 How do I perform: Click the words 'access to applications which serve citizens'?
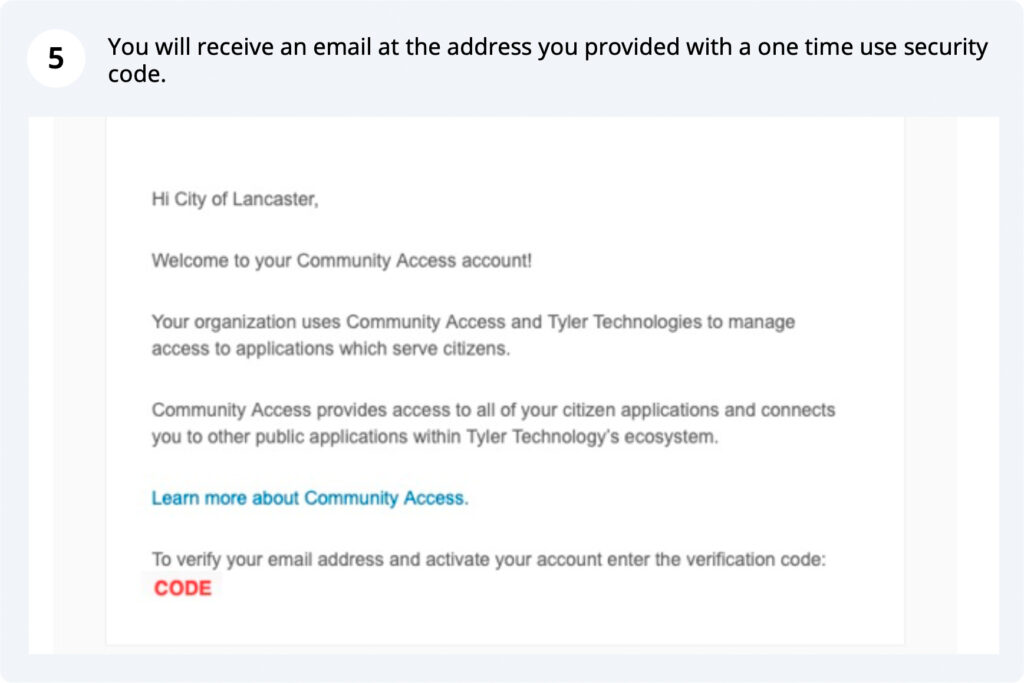pyautogui.click(x=330, y=349)
